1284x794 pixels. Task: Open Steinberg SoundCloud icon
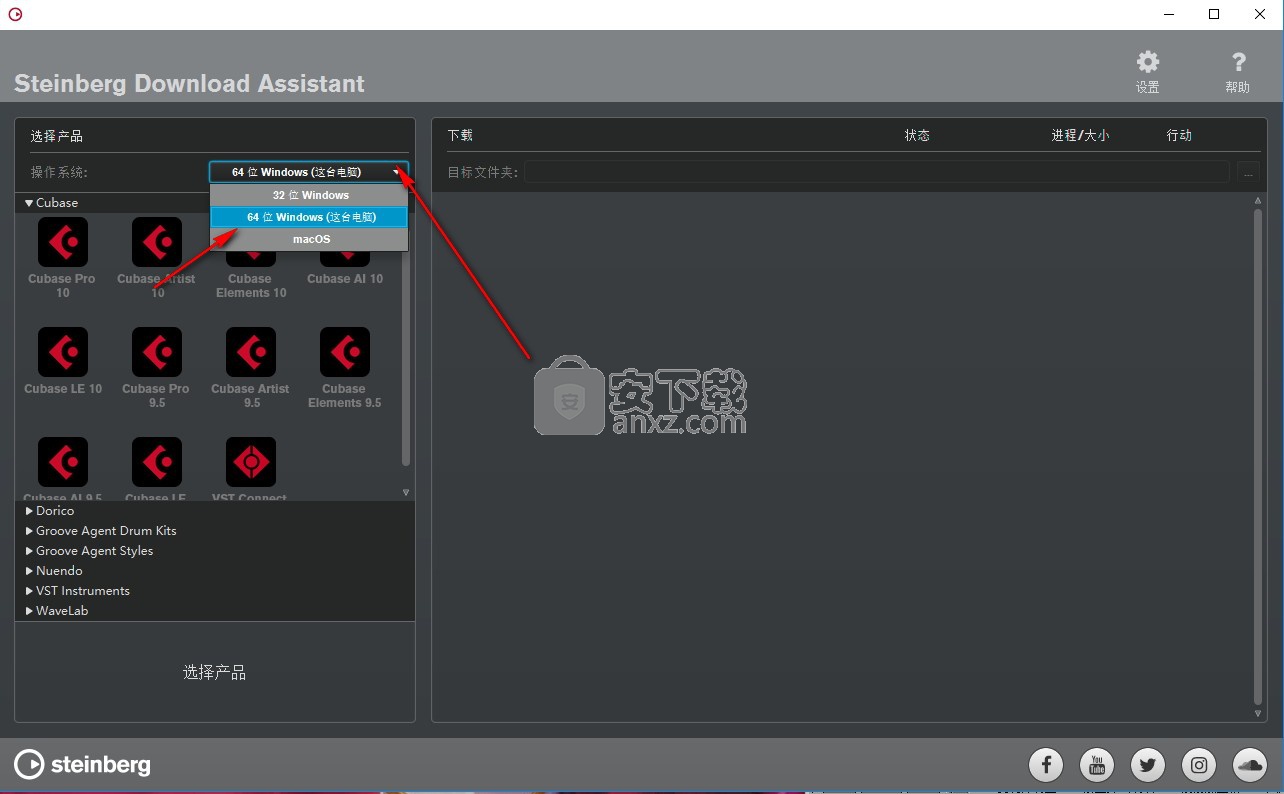1250,766
